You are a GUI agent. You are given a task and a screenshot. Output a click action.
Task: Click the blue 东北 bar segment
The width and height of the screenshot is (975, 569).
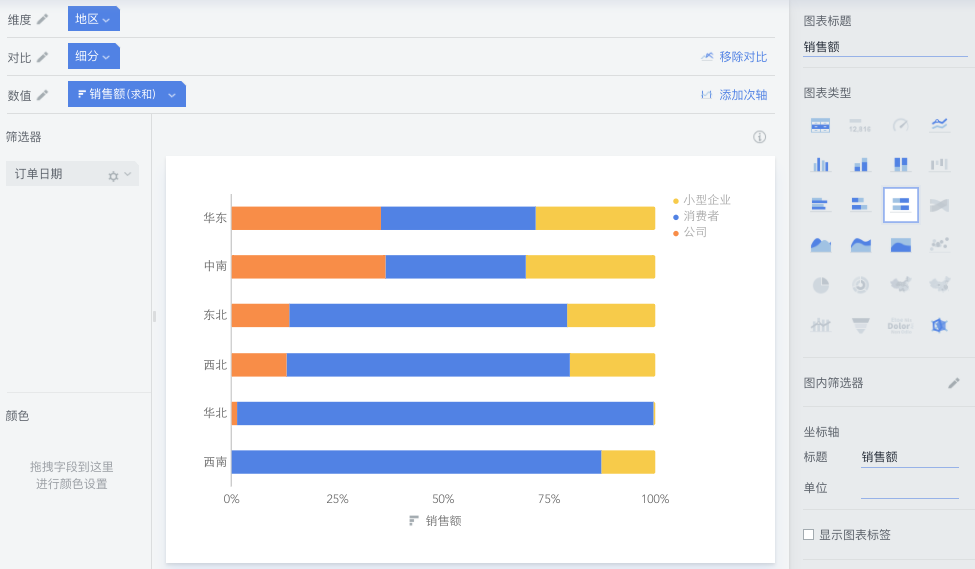pos(428,315)
